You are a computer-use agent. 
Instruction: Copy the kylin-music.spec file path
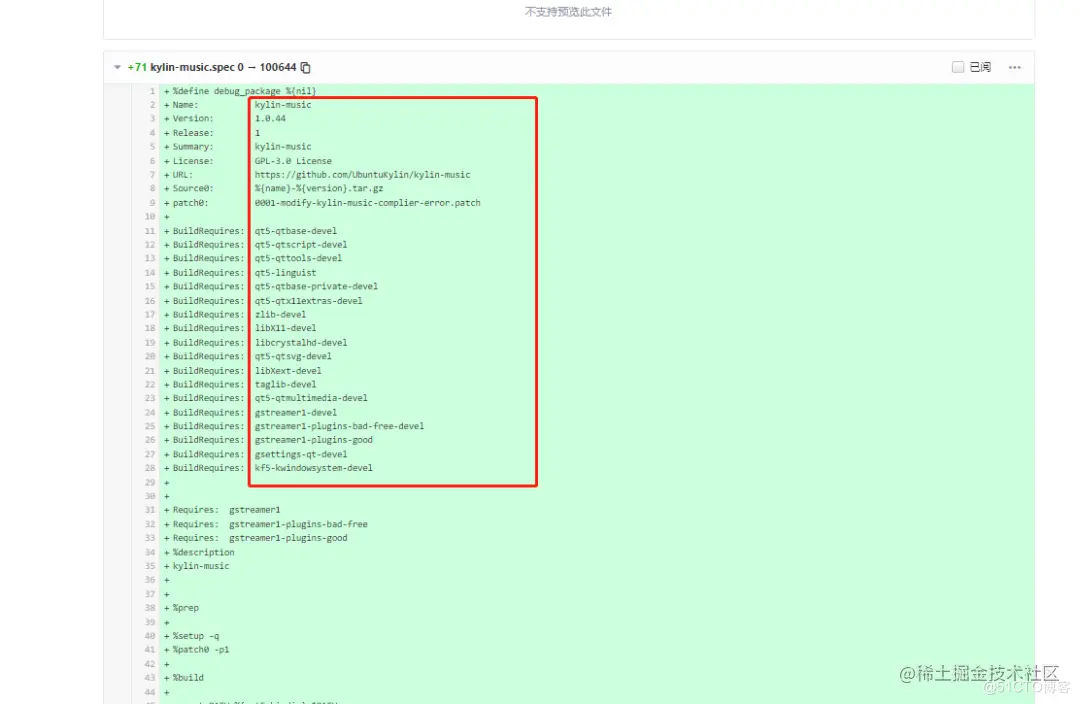[306, 68]
